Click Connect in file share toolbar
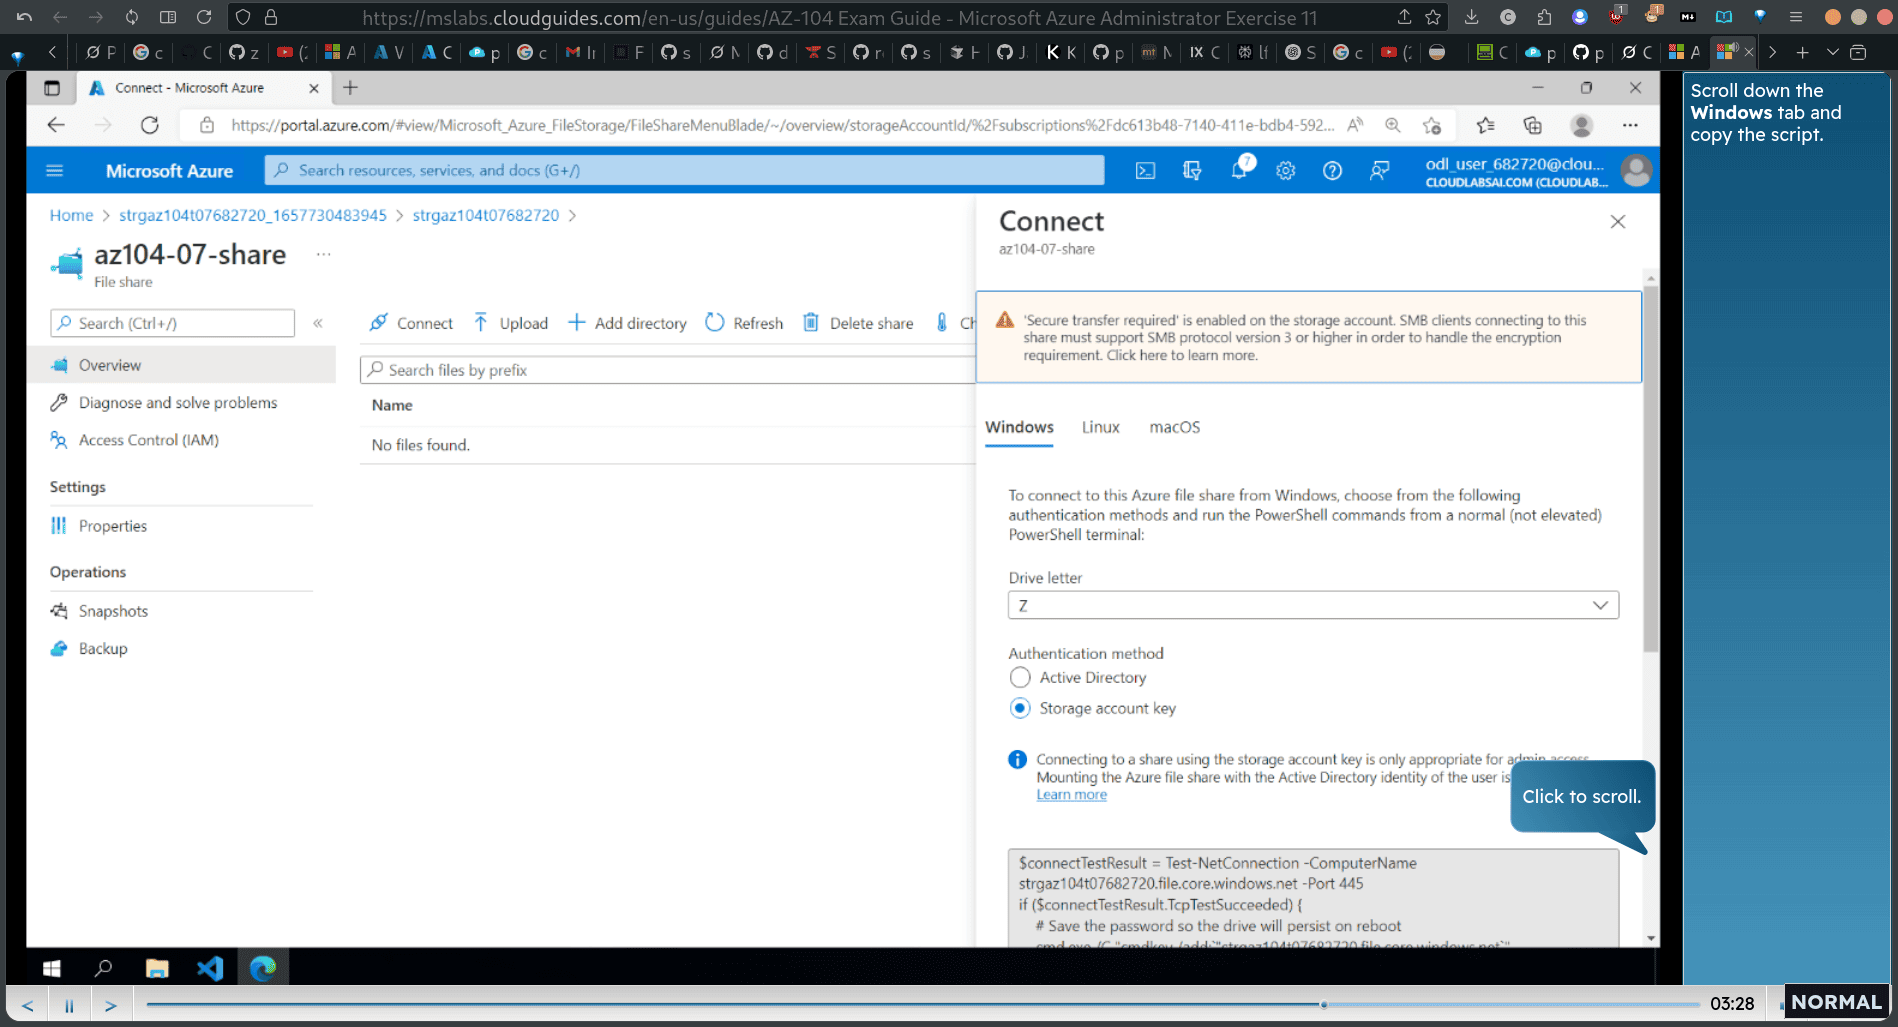This screenshot has width=1898, height=1027. (411, 323)
